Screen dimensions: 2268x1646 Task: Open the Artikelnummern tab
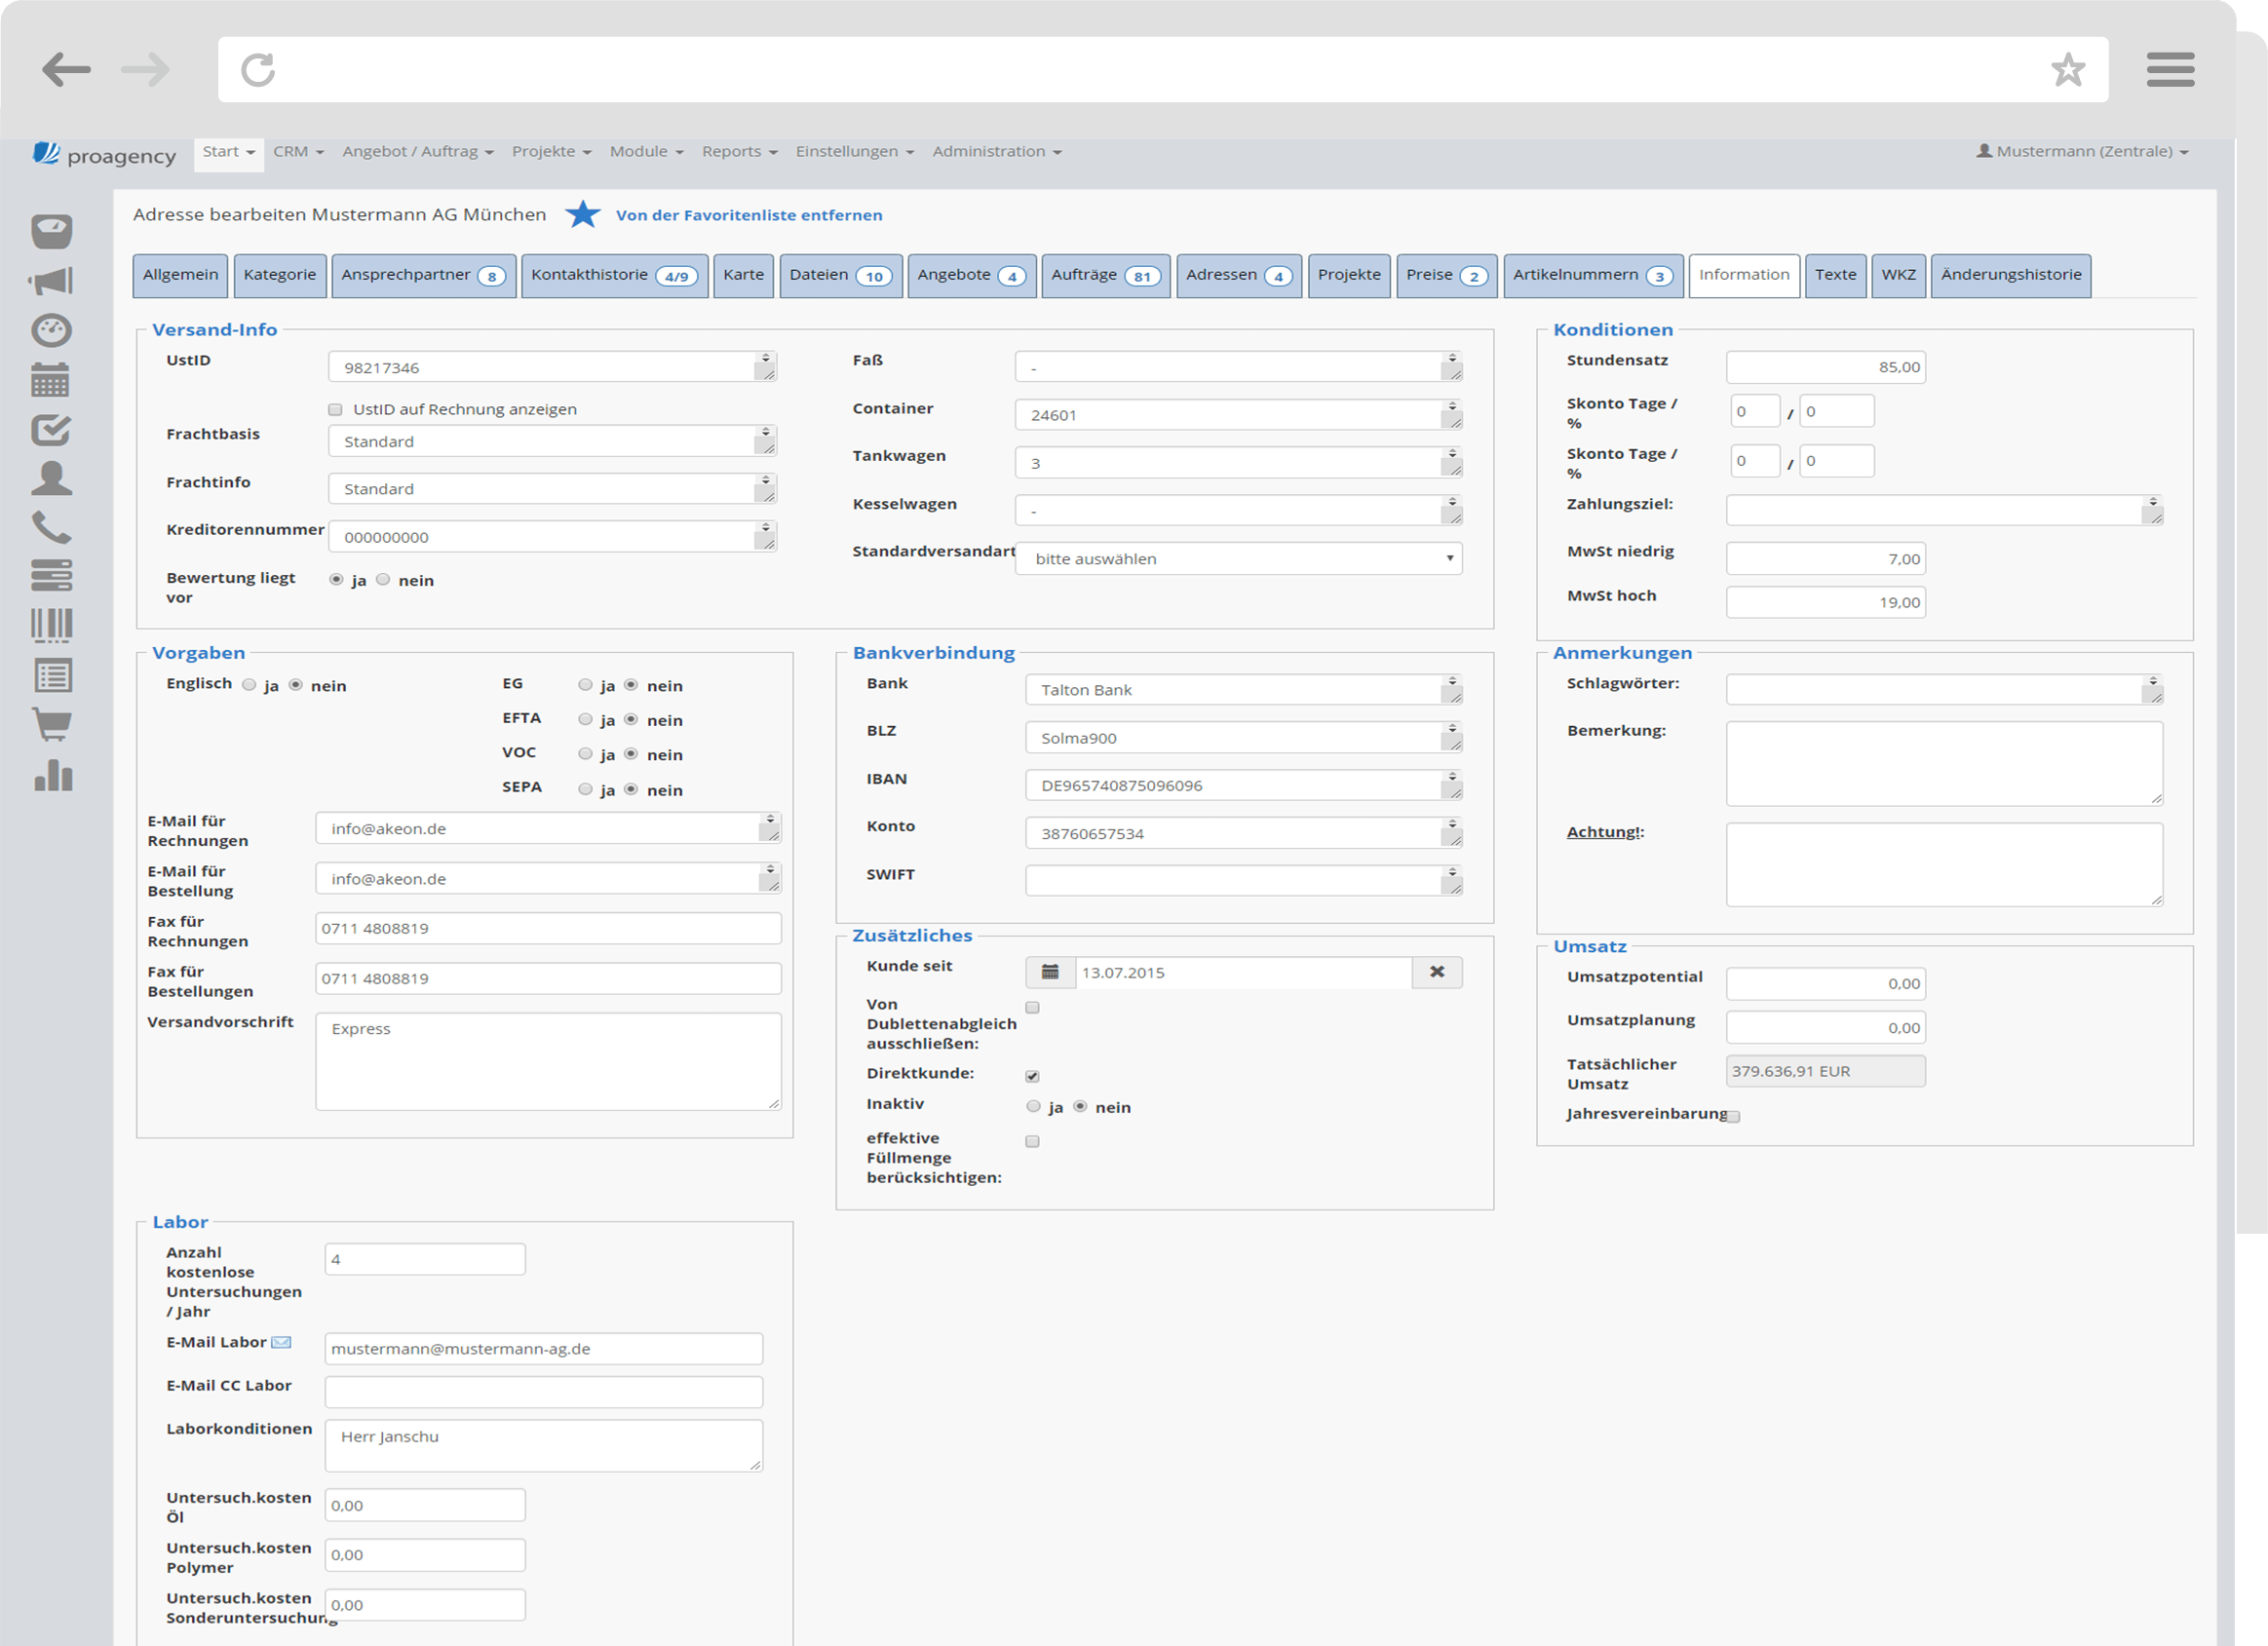tap(1592, 275)
